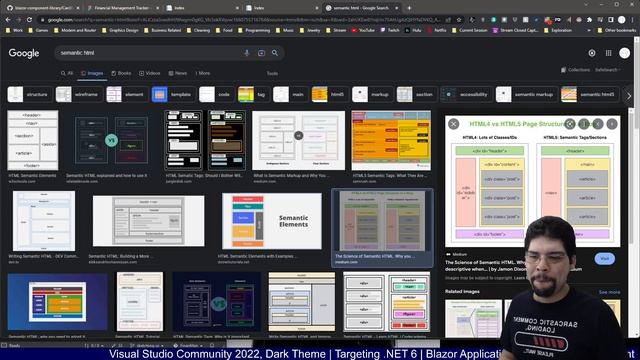The height and width of the screenshot is (360, 640).
Task: Open the Google apps grid
Action: (609, 53)
